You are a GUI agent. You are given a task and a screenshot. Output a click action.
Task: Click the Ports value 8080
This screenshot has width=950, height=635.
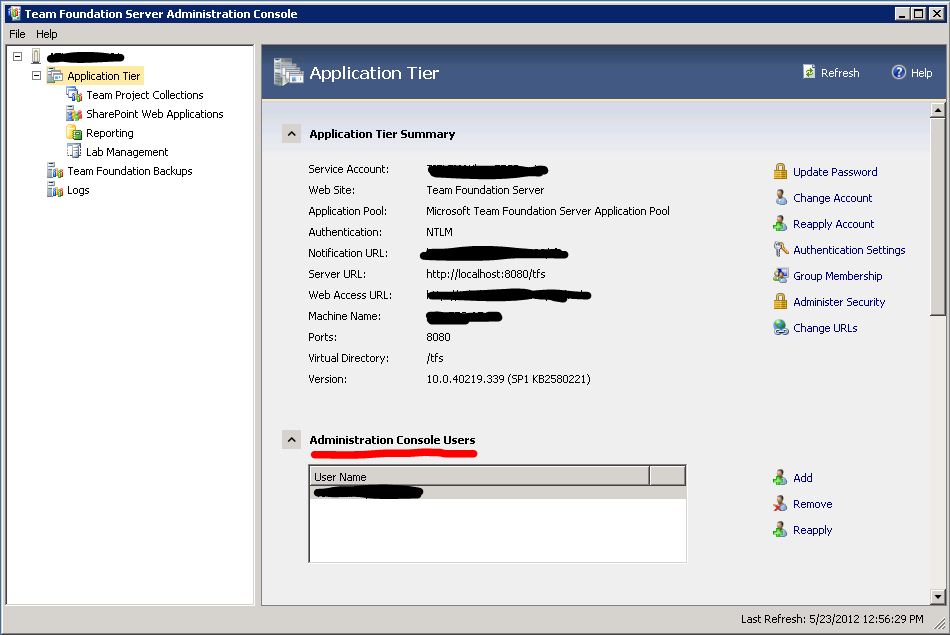click(438, 337)
